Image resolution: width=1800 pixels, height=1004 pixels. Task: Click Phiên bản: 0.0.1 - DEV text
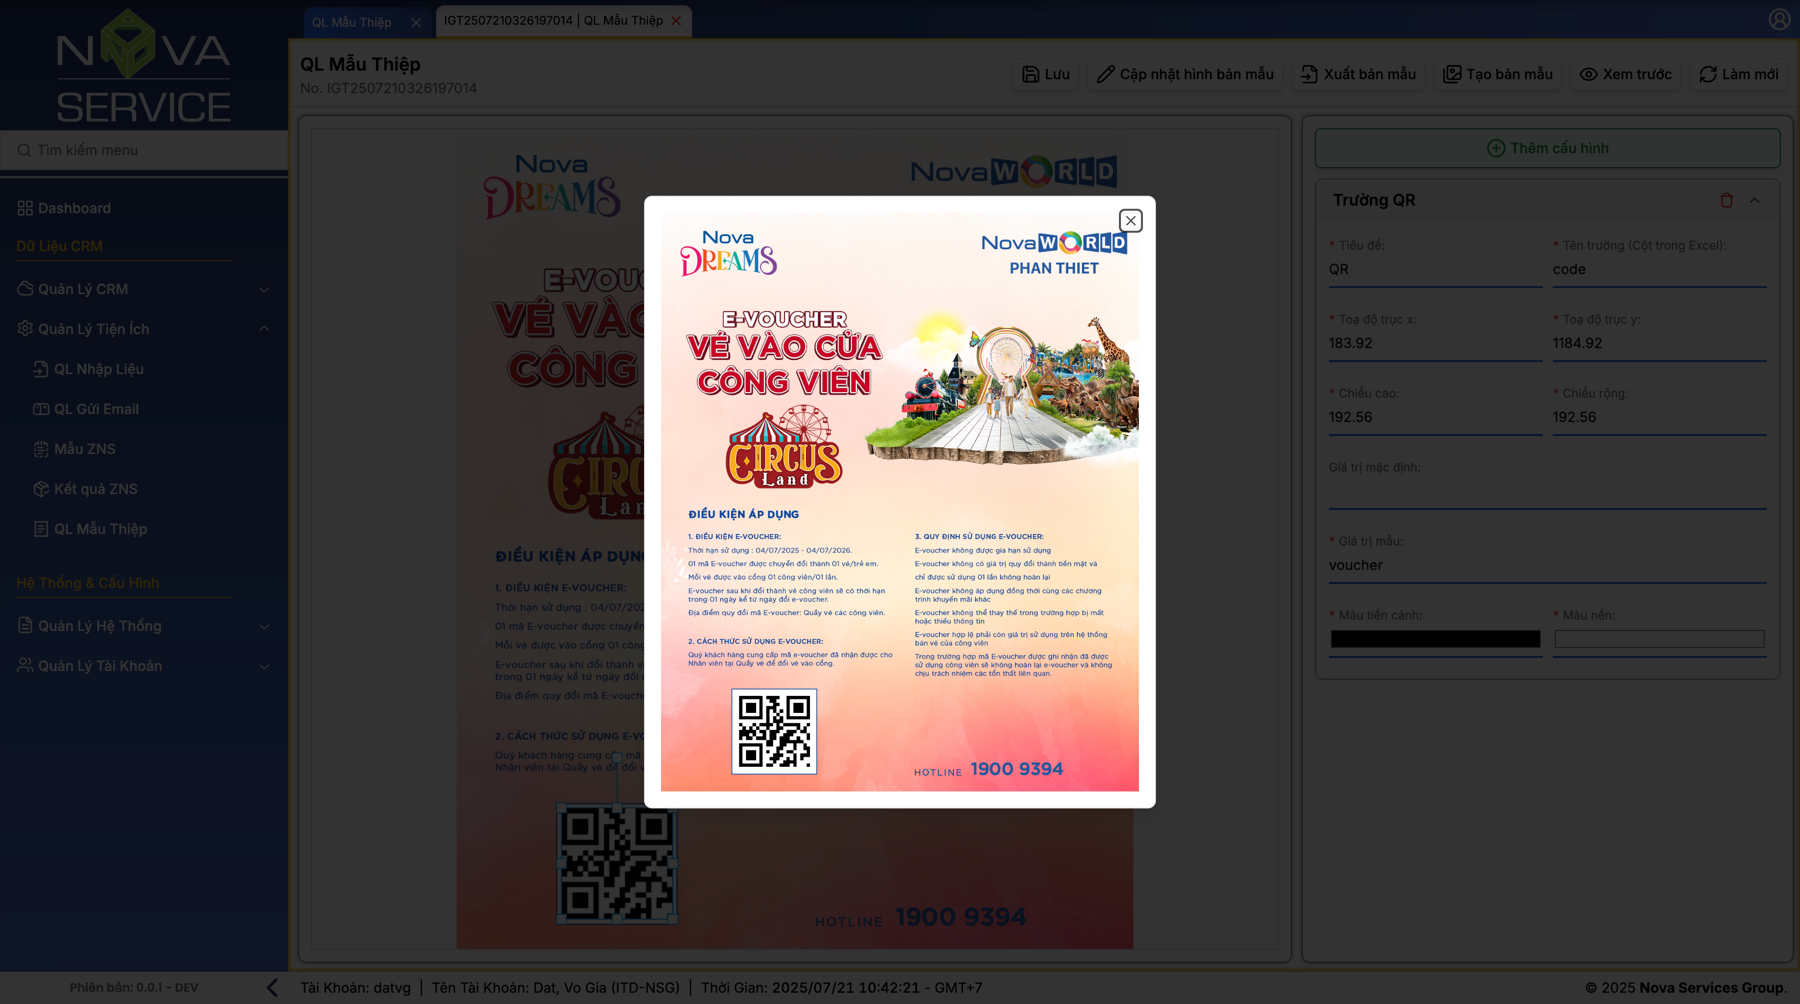[134, 988]
